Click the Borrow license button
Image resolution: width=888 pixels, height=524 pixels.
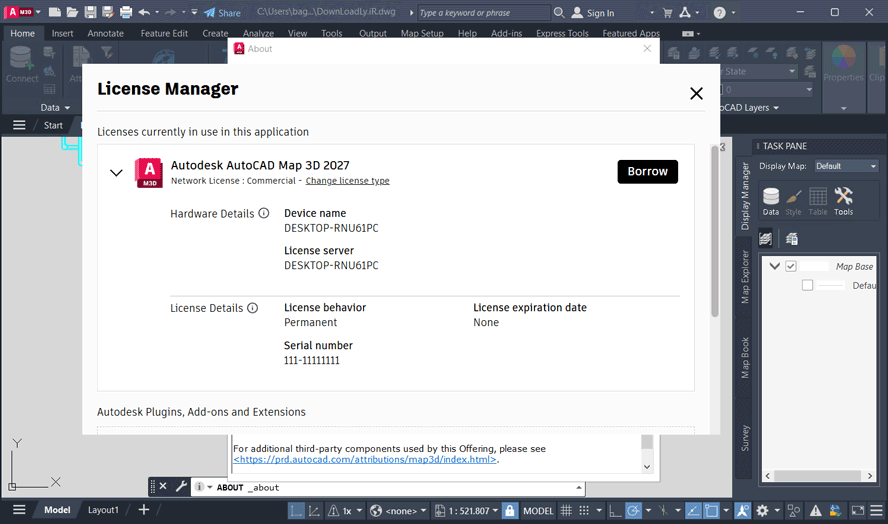647,172
